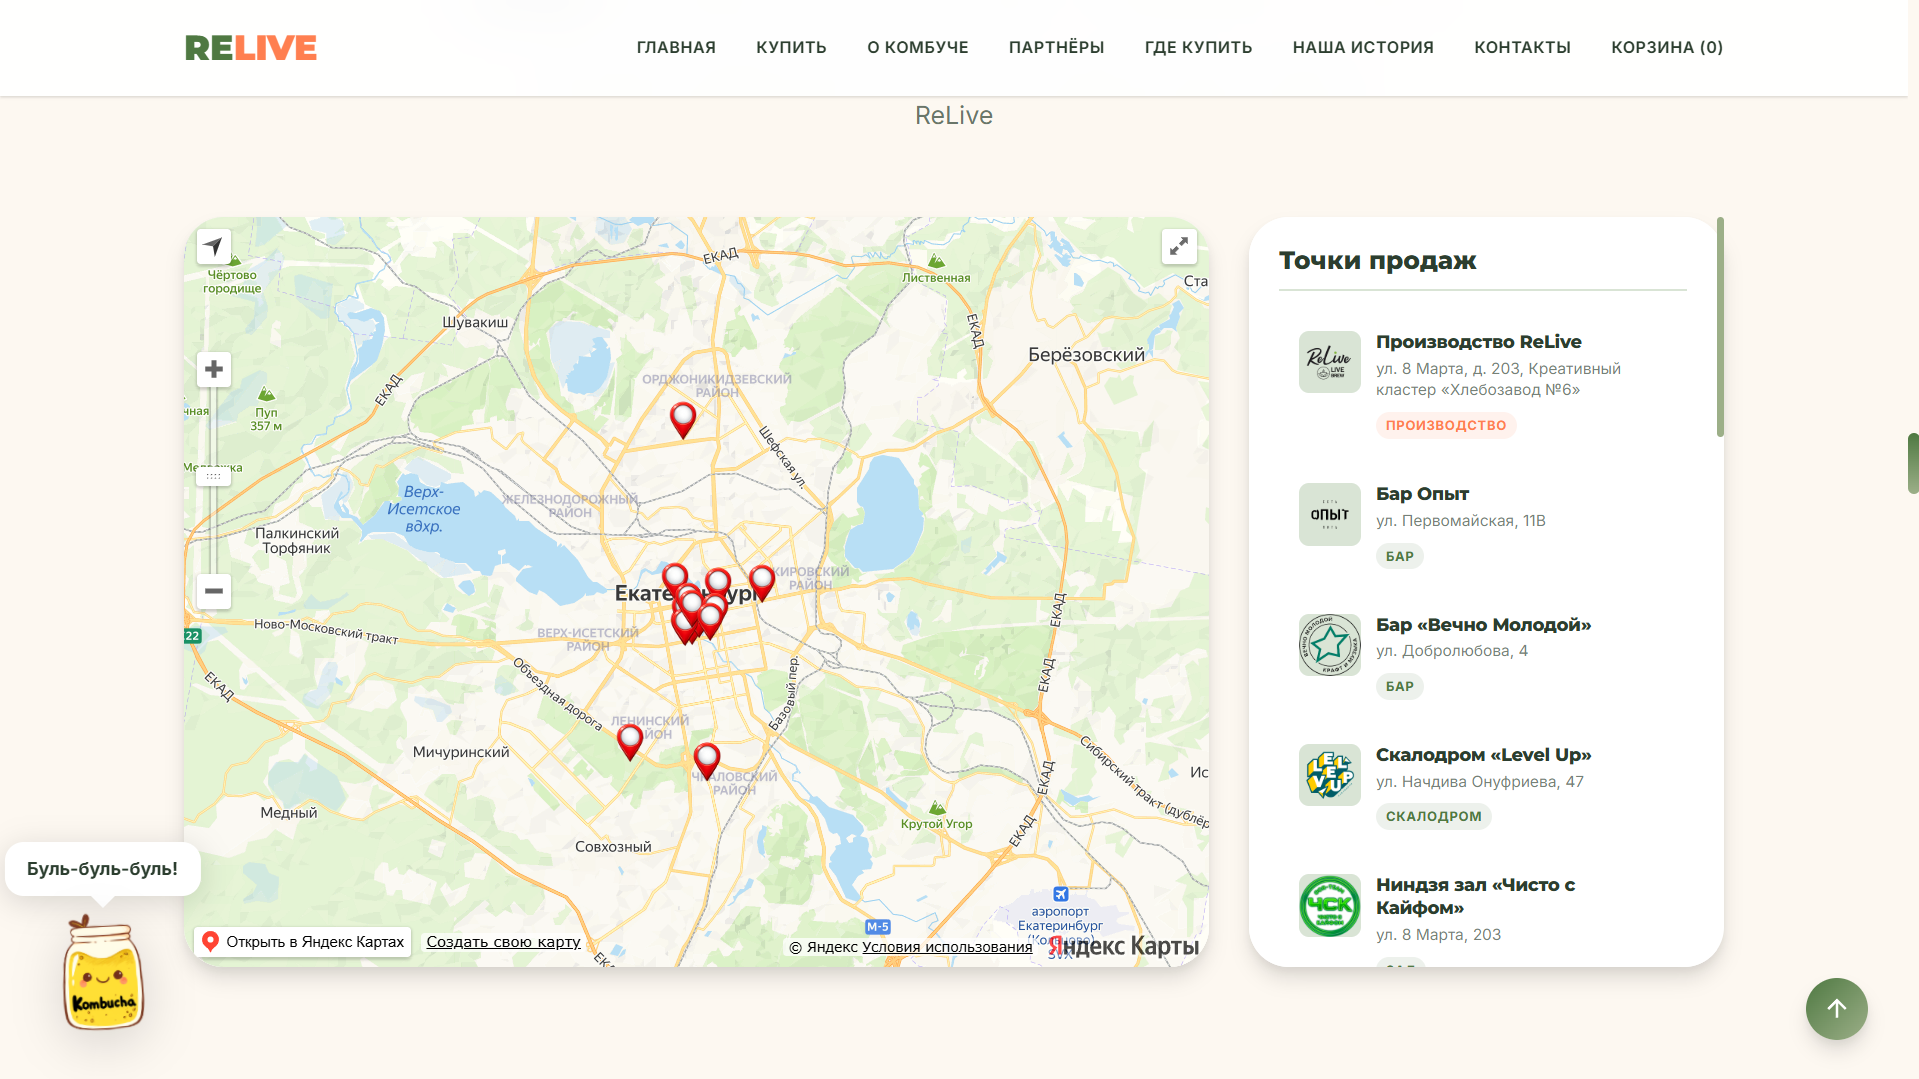Screen dimensions: 1919x1079
Task: Click the ReLive production logo thumbnail
Action: click(x=1329, y=362)
